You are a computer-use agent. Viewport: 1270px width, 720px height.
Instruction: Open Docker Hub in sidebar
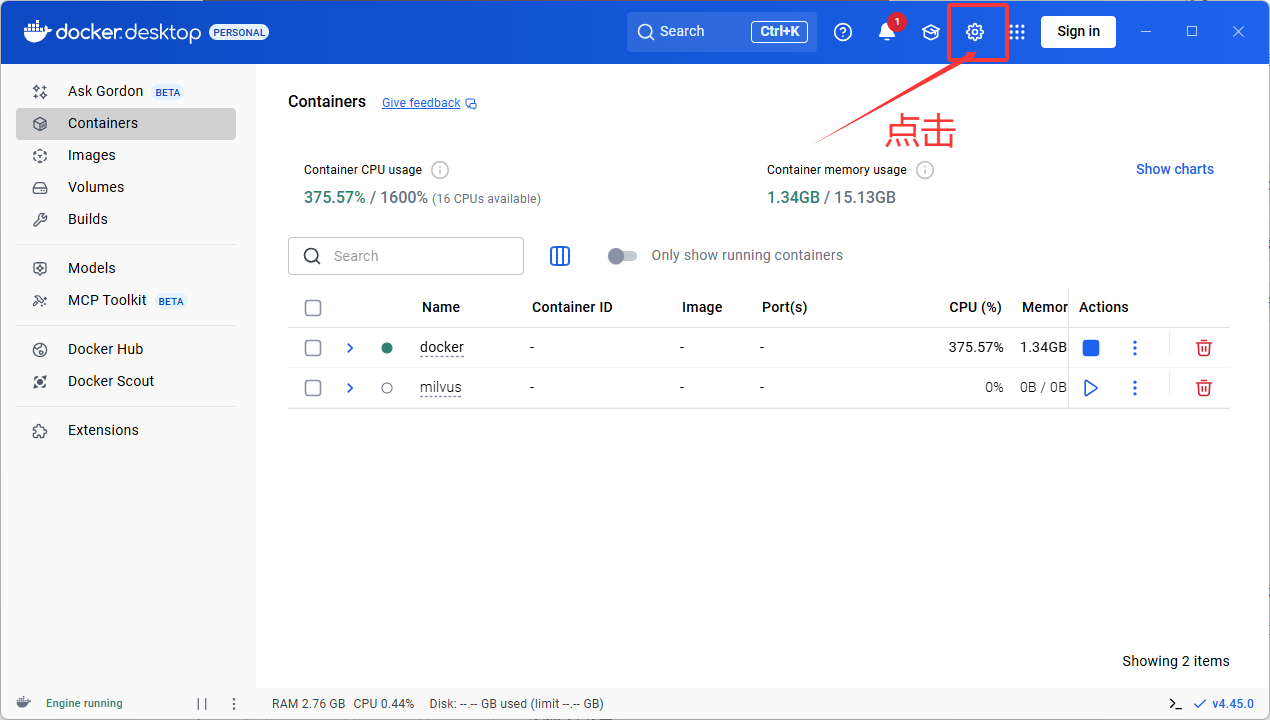coord(126,350)
